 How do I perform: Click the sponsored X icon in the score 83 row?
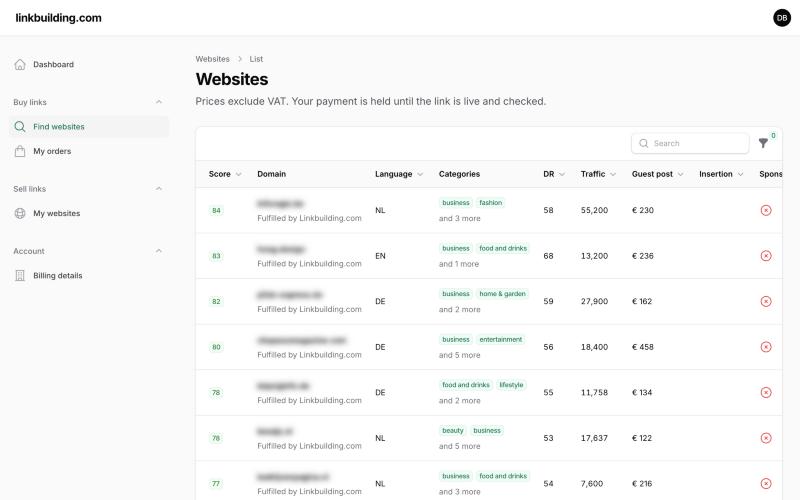(x=766, y=256)
